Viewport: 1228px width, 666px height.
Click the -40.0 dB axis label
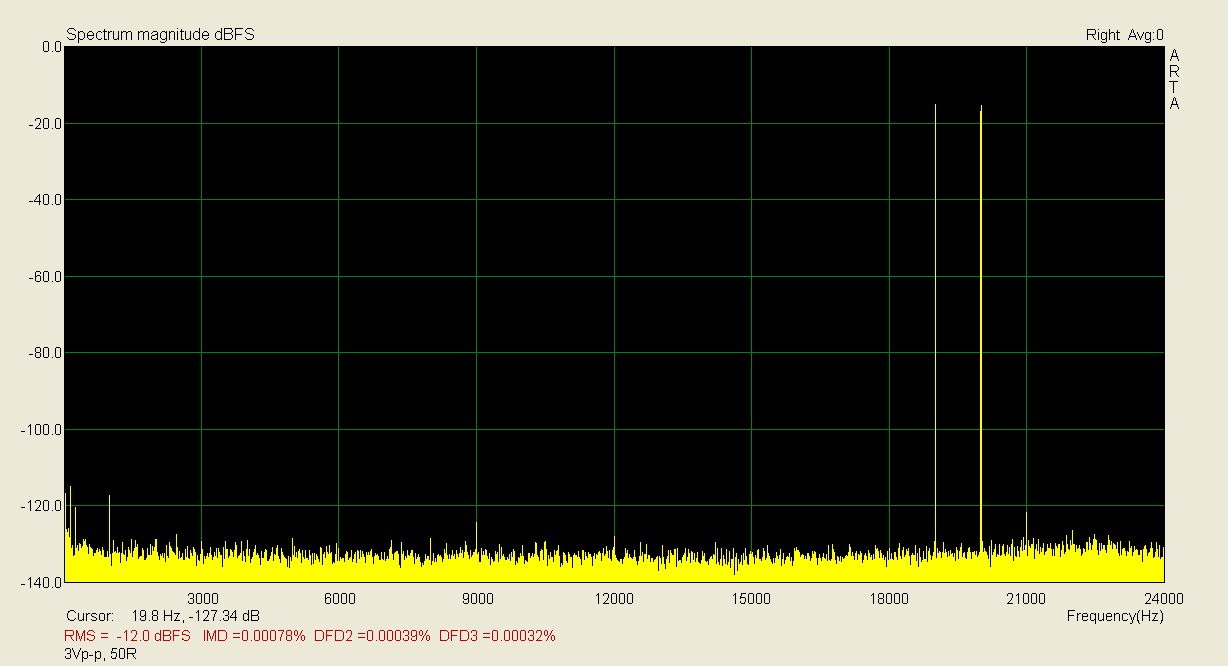point(46,200)
